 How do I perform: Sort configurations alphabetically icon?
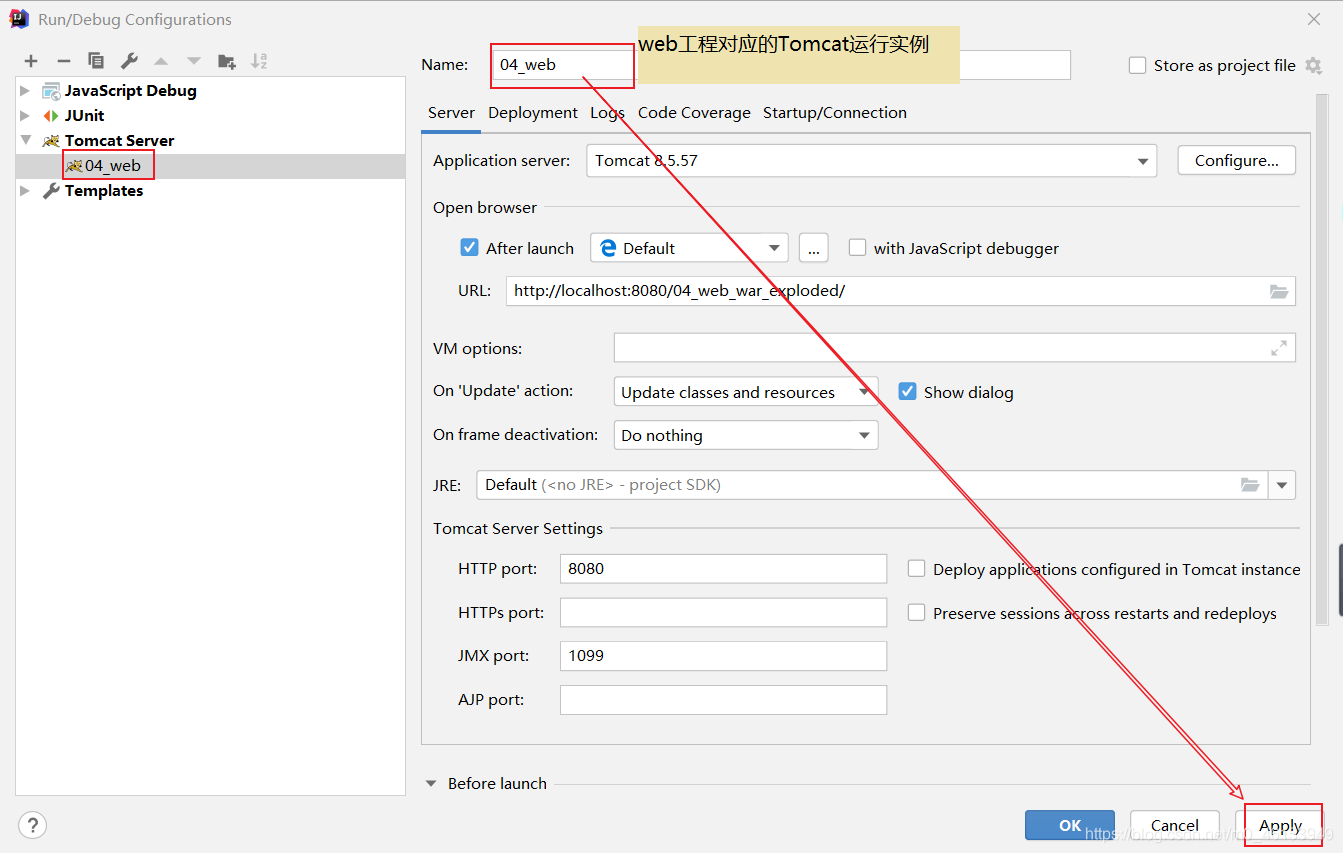tap(259, 61)
